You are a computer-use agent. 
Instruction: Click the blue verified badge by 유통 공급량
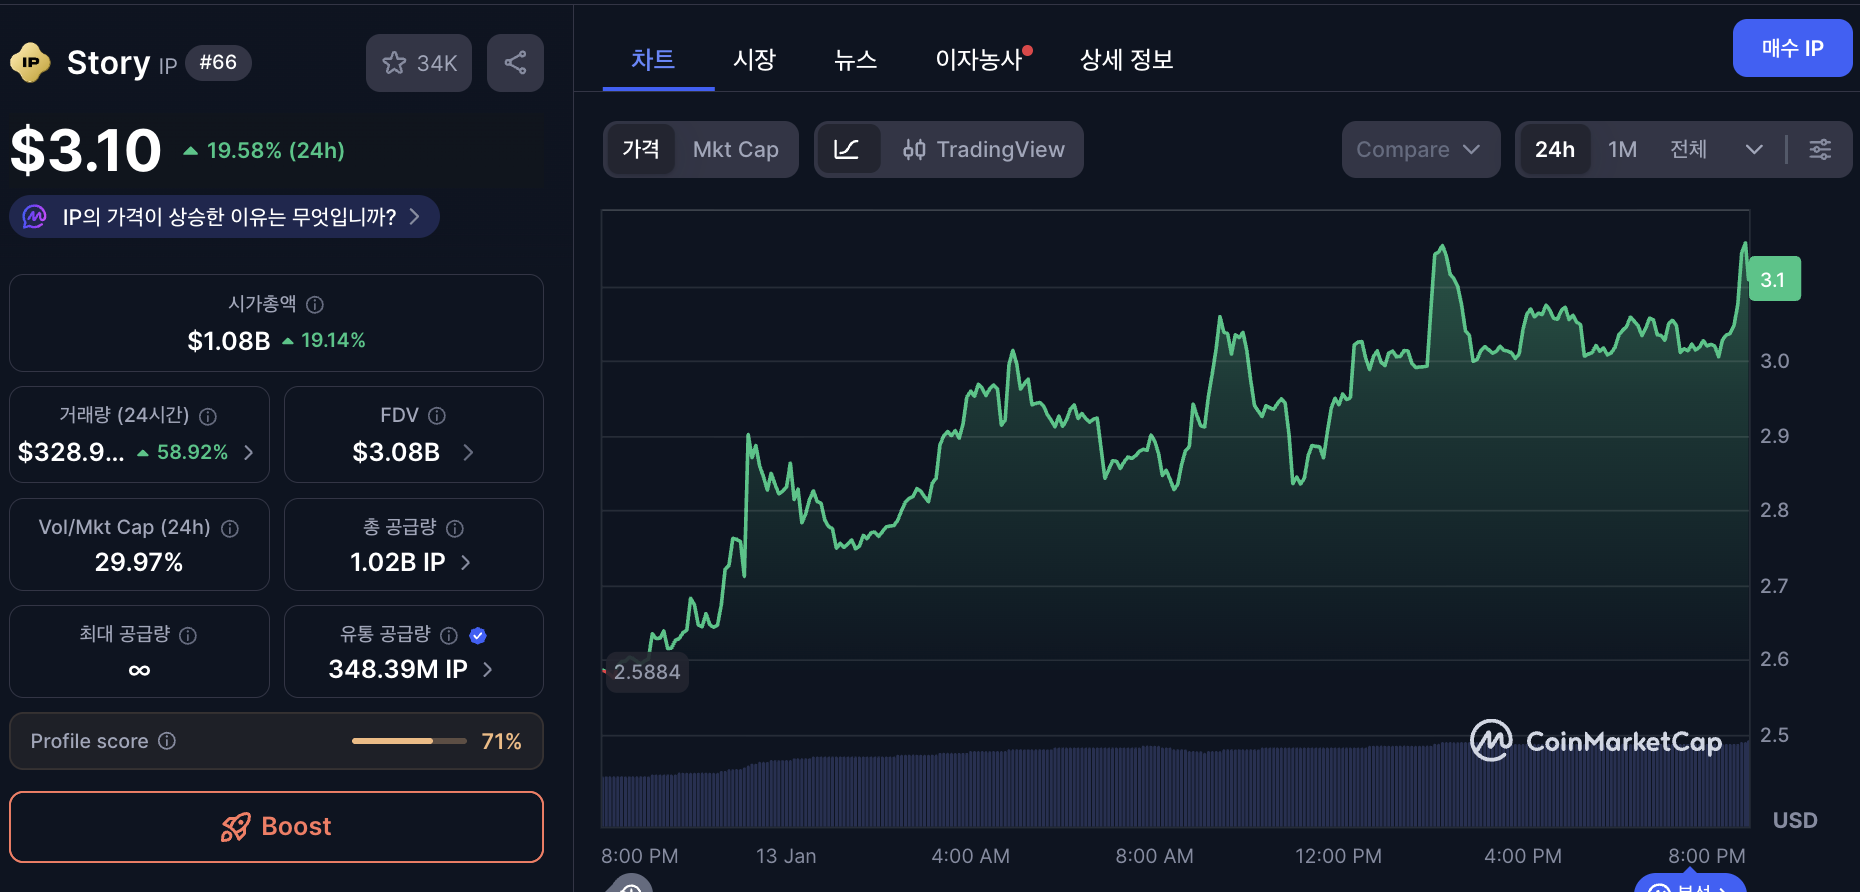(x=478, y=635)
